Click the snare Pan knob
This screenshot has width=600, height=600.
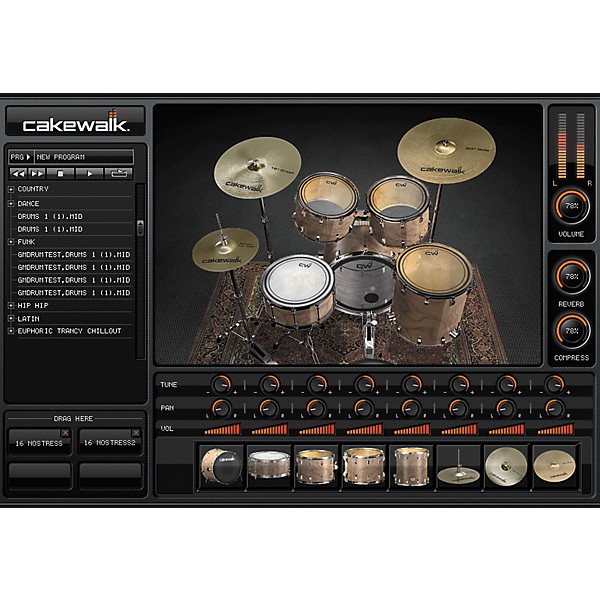[x=269, y=409]
